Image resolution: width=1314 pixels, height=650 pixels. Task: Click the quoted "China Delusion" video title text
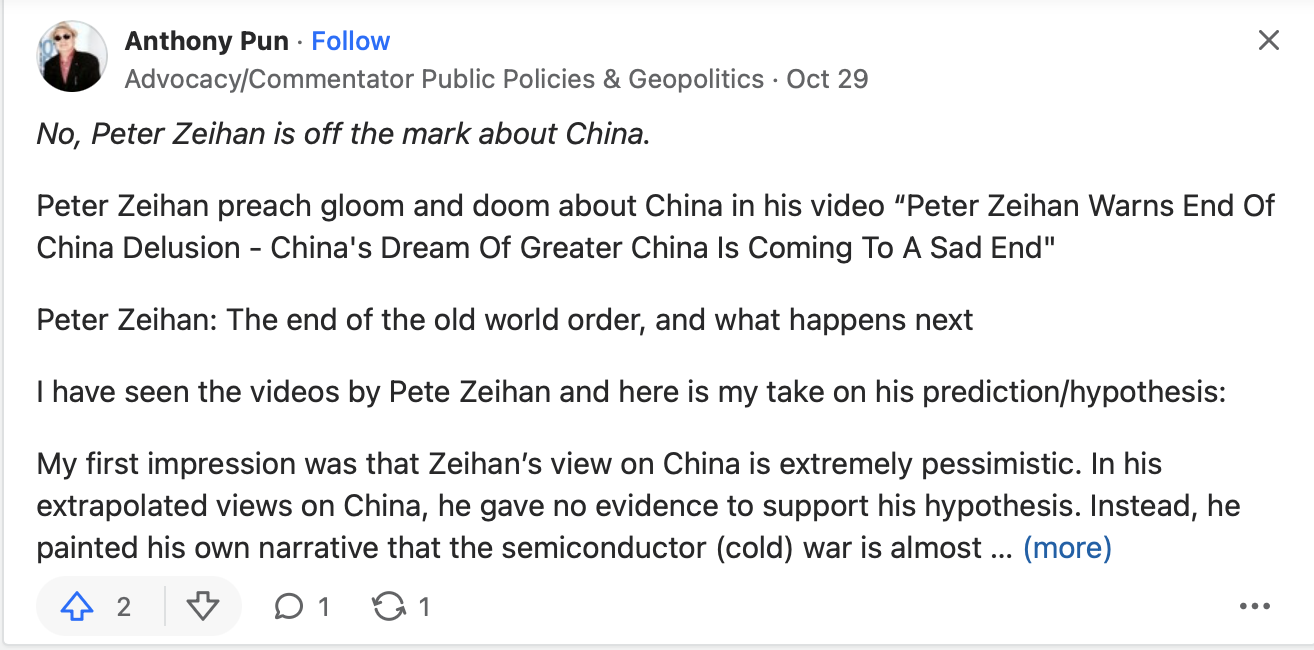[545, 248]
